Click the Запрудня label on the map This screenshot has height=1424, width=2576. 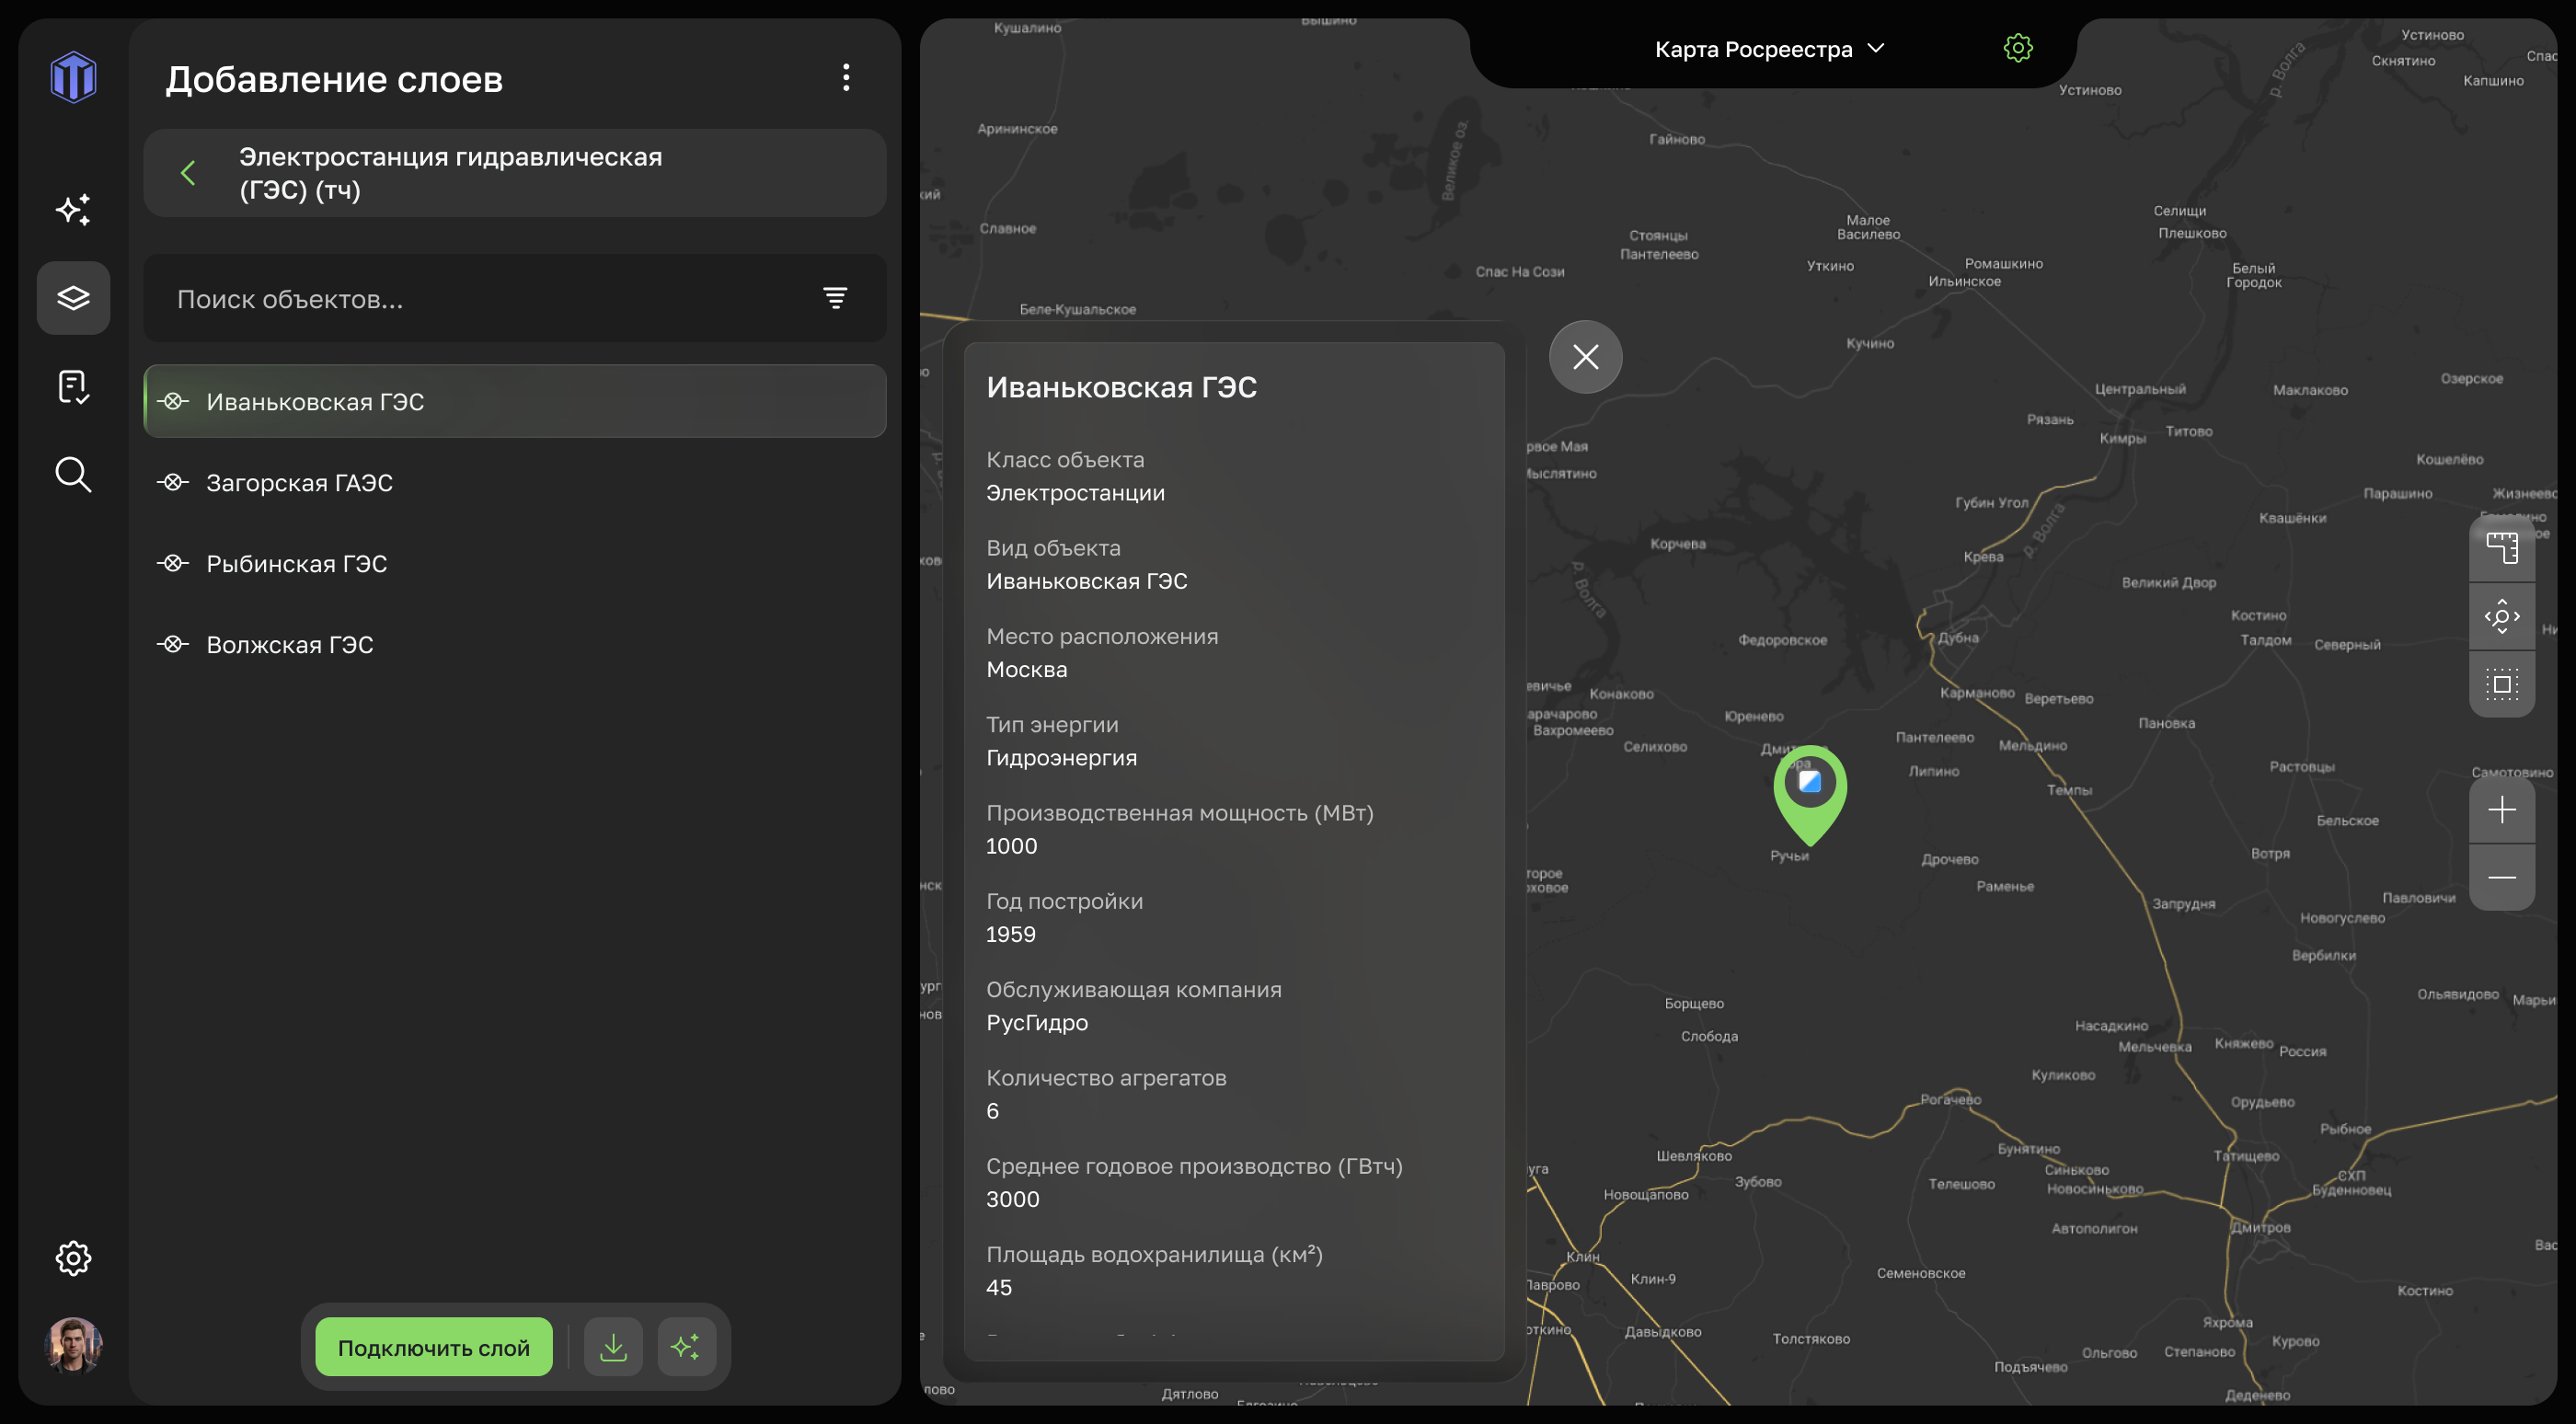(x=2183, y=904)
